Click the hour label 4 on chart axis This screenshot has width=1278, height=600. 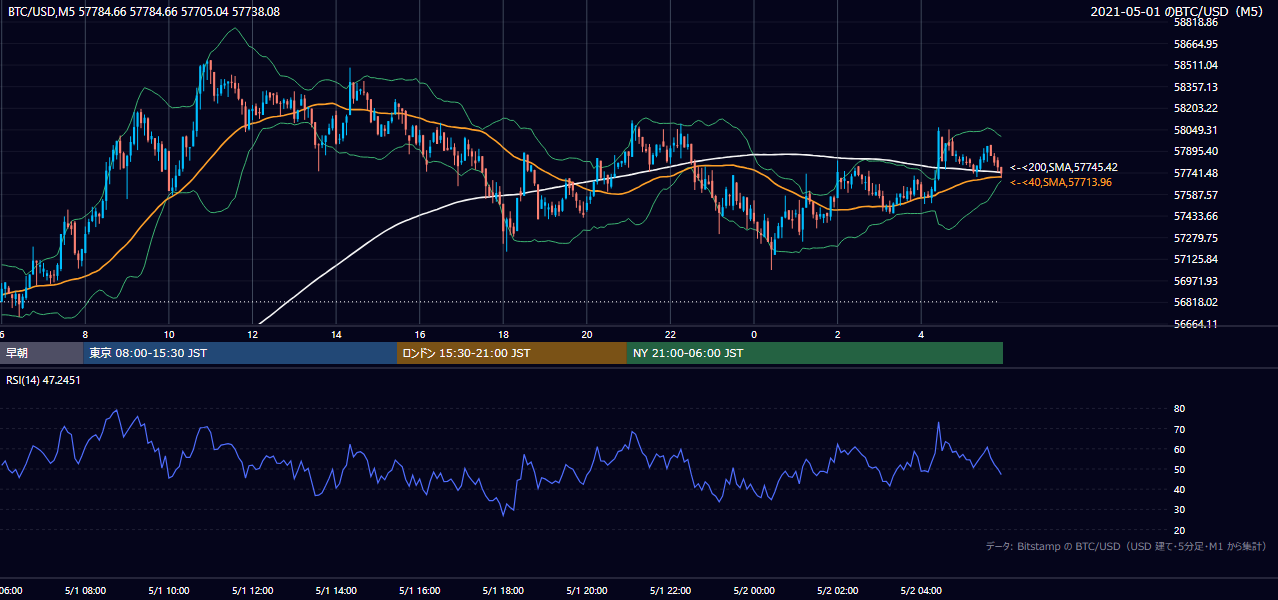point(921,334)
